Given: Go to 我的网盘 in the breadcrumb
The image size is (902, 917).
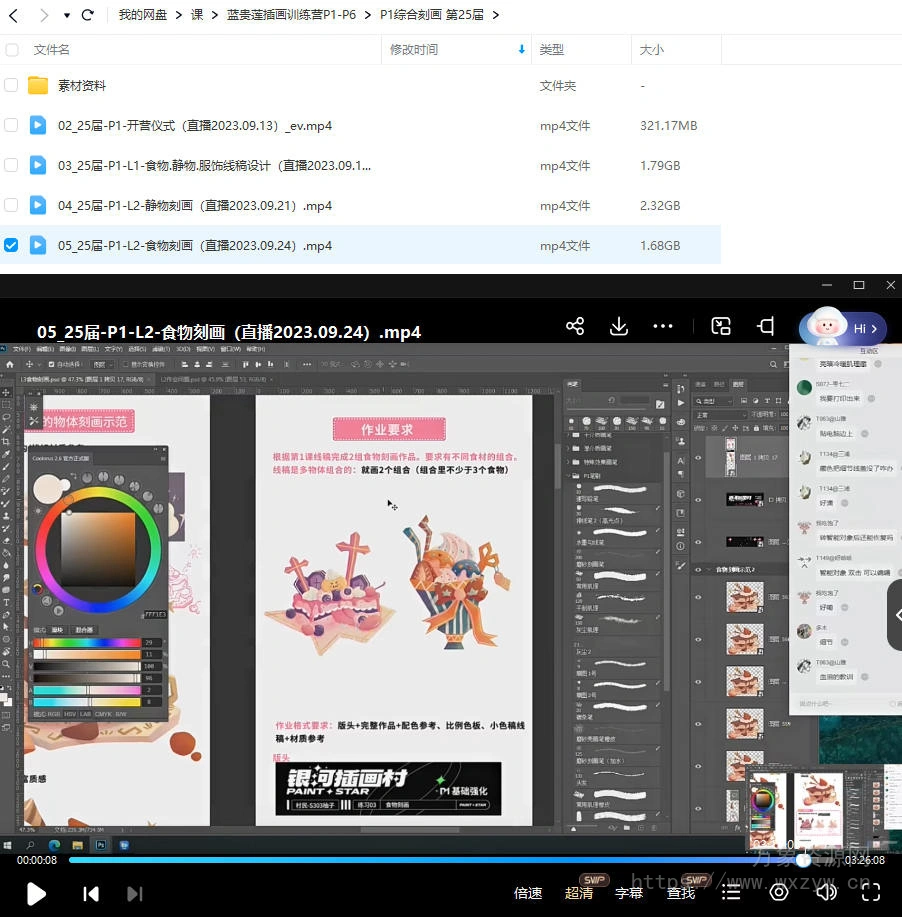Looking at the screenshot, I should [144, 15].
